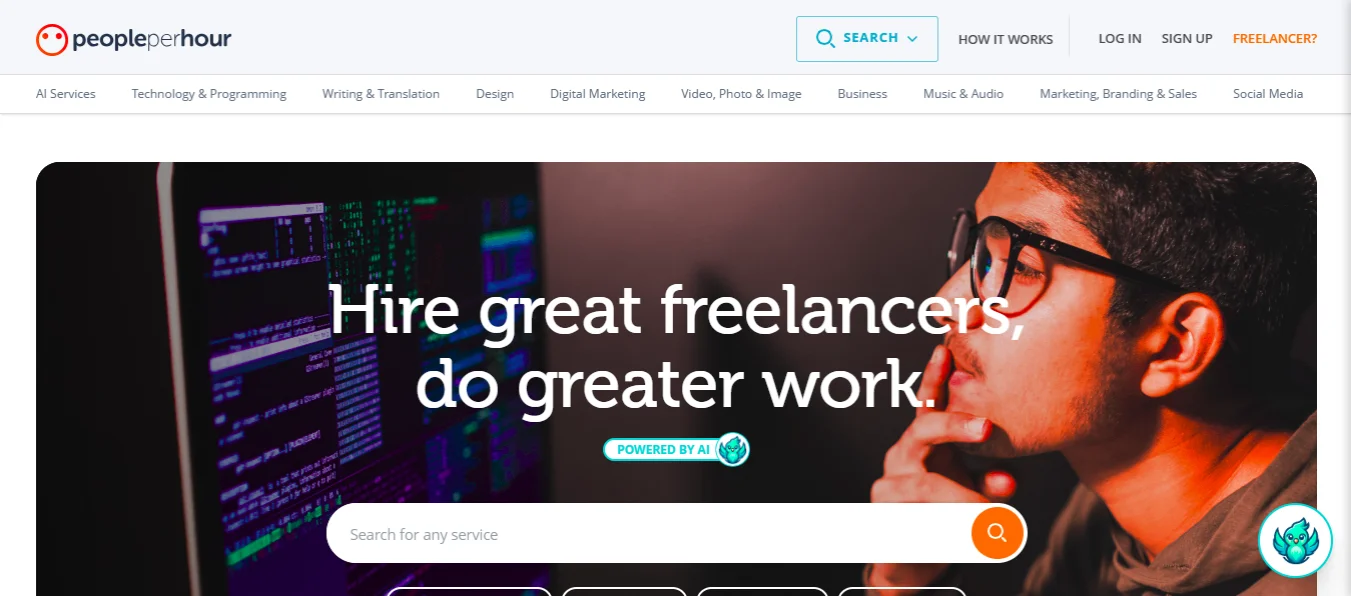
Task: Open the Design category
Action: tap(495, 94)
